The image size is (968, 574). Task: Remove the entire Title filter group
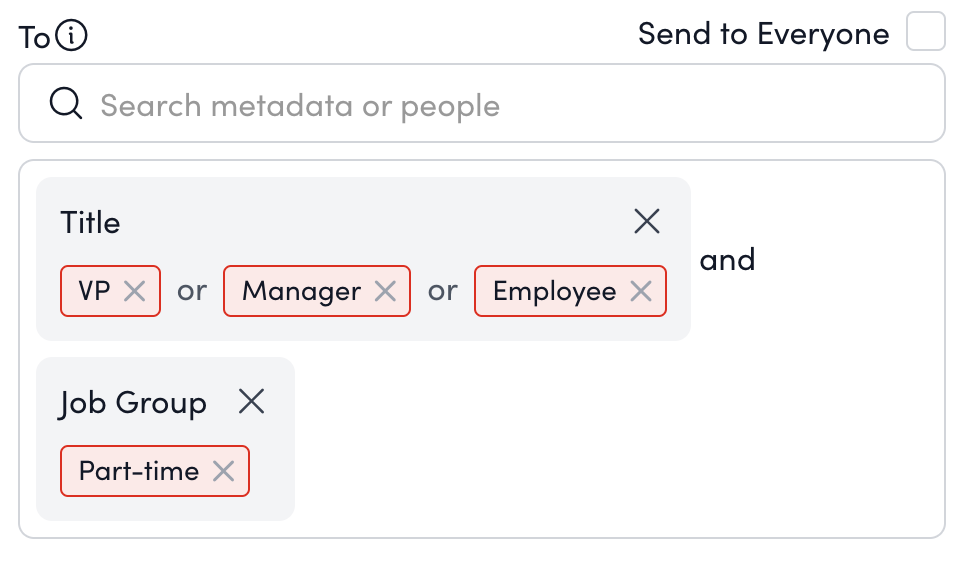click(647, 221)
